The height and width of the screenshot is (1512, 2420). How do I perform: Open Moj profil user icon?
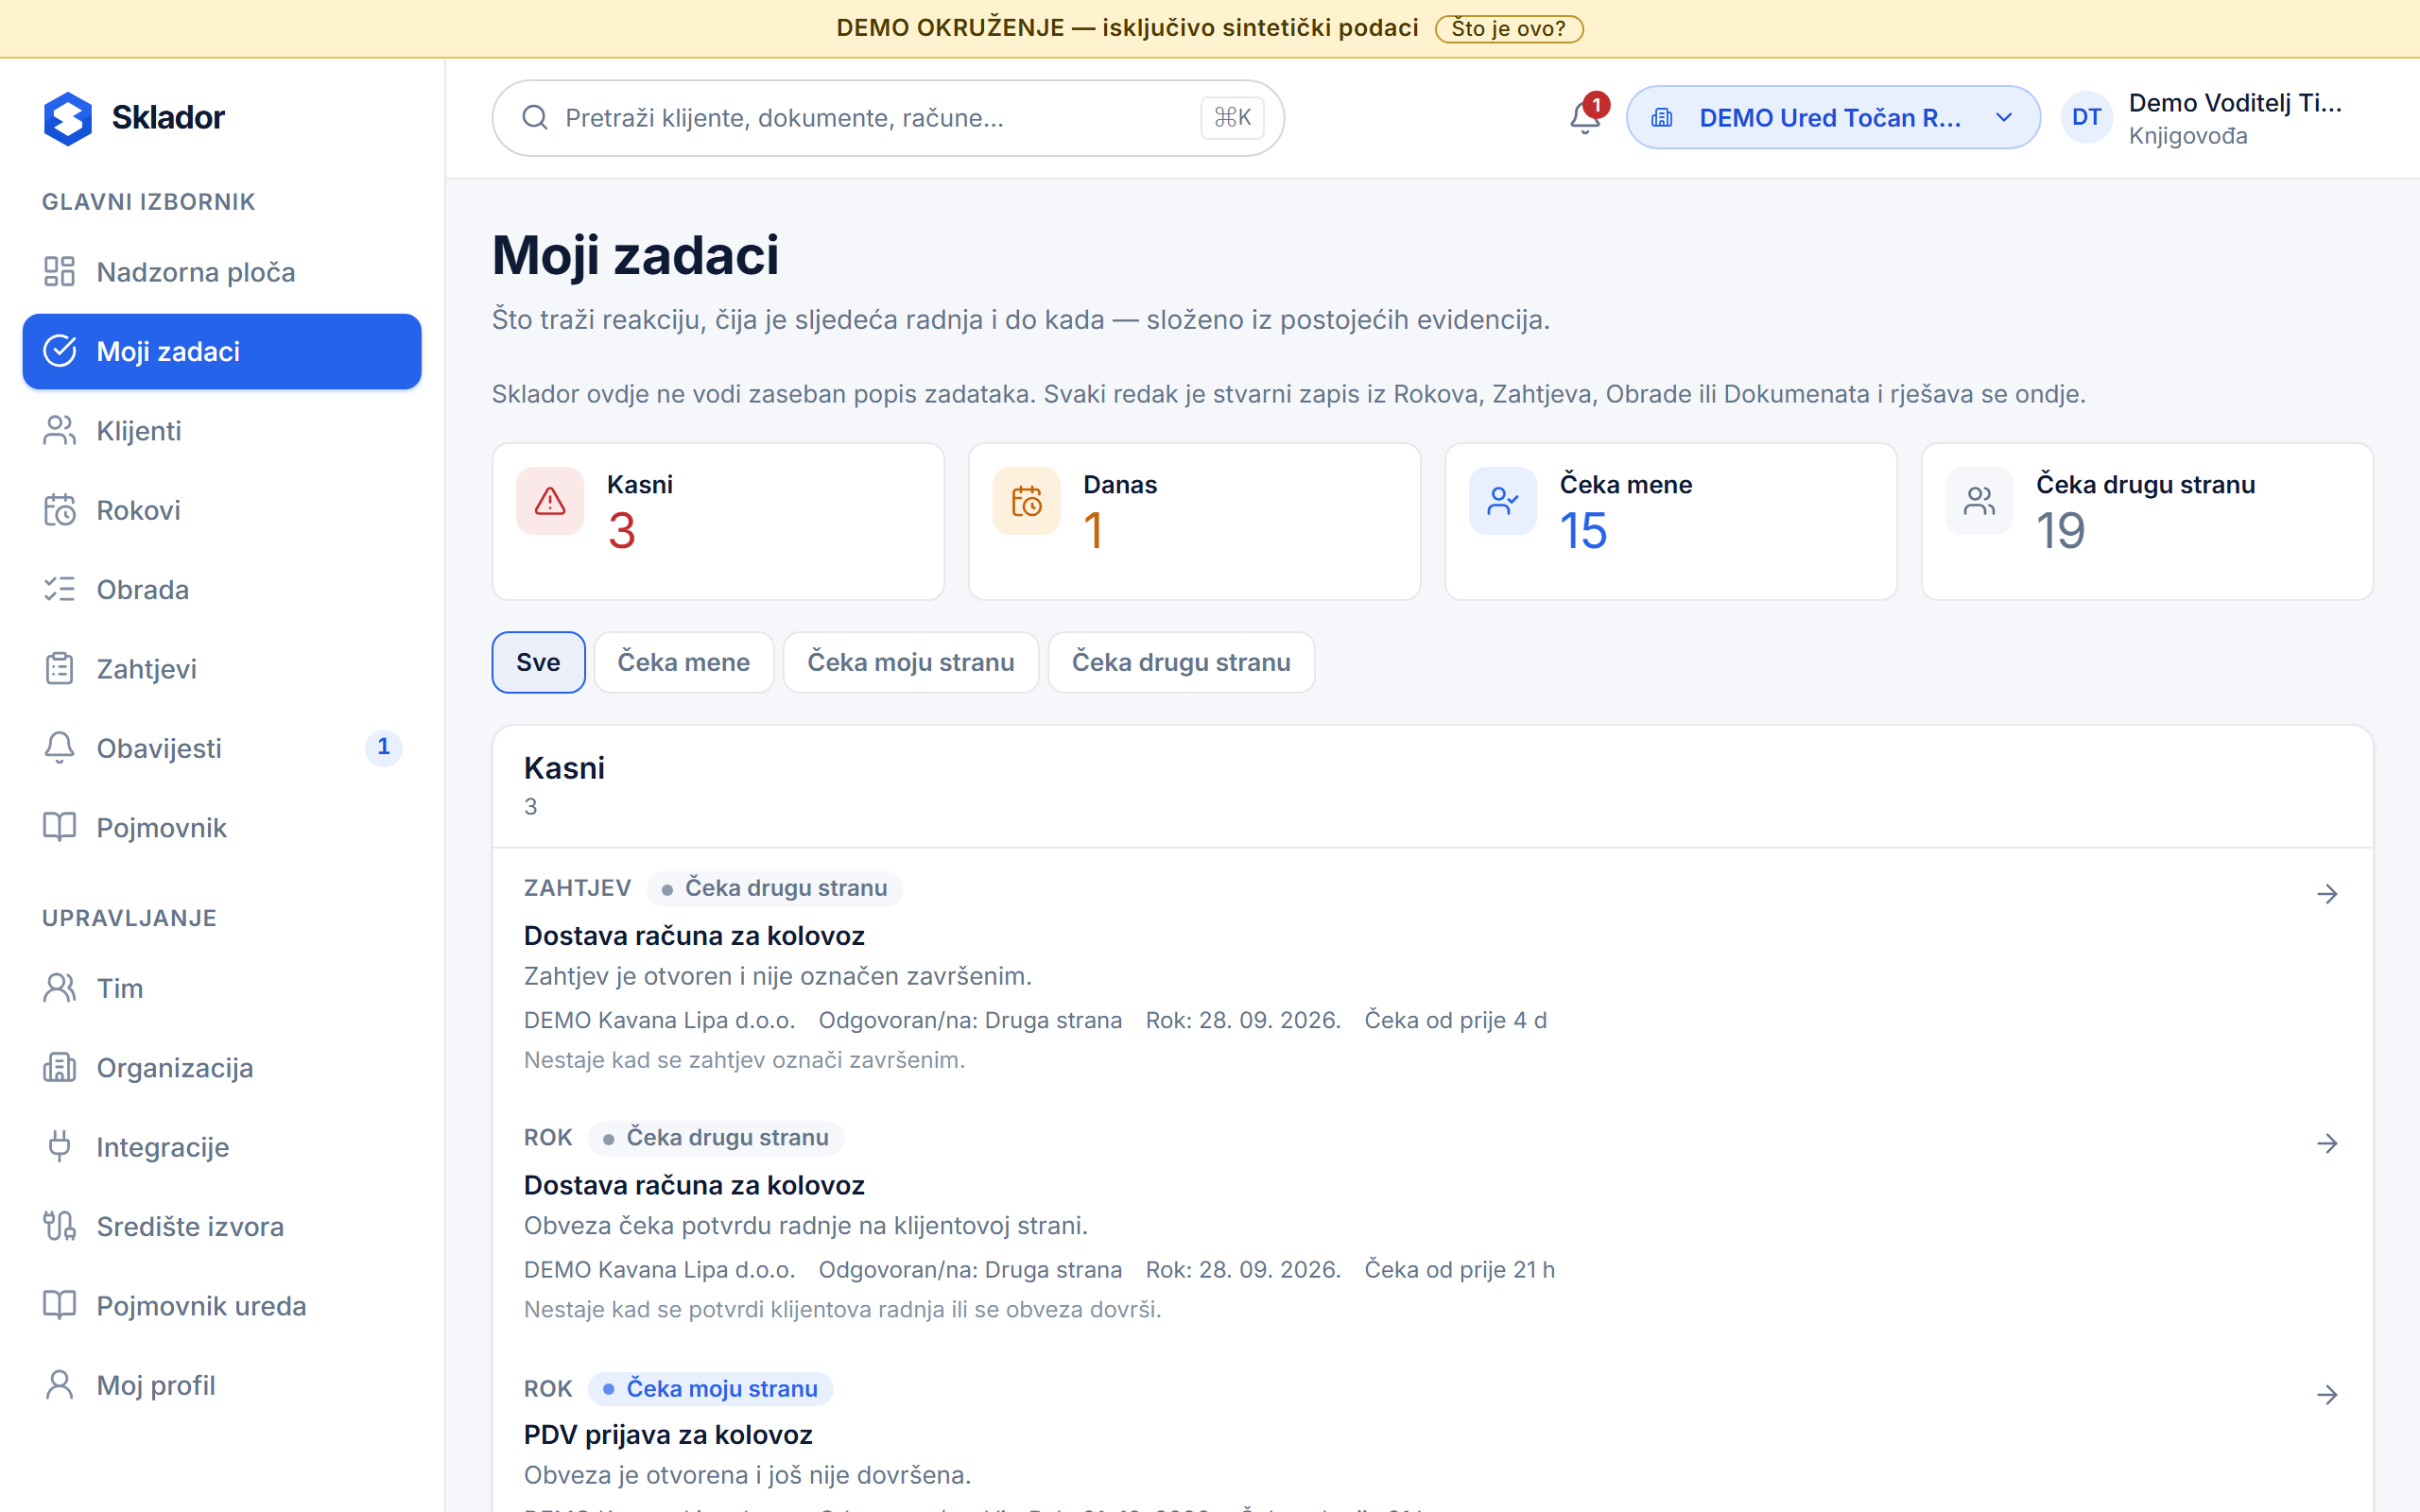(59, 1385)
